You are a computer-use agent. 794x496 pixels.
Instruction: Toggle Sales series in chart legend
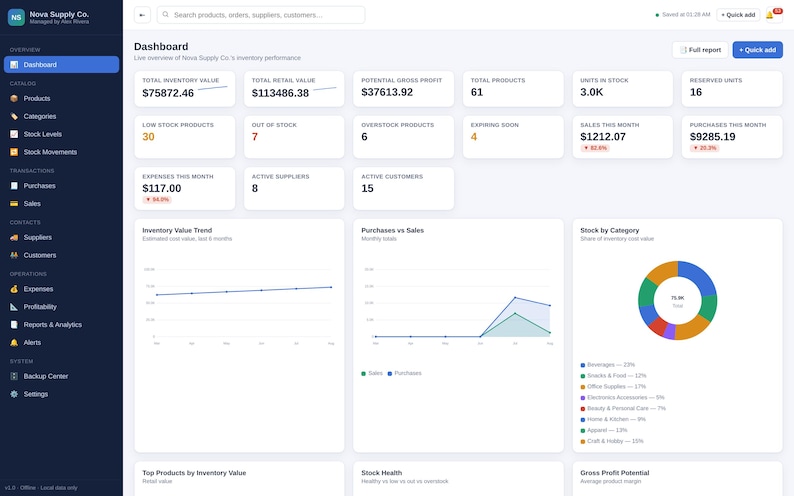pos(372,374)
